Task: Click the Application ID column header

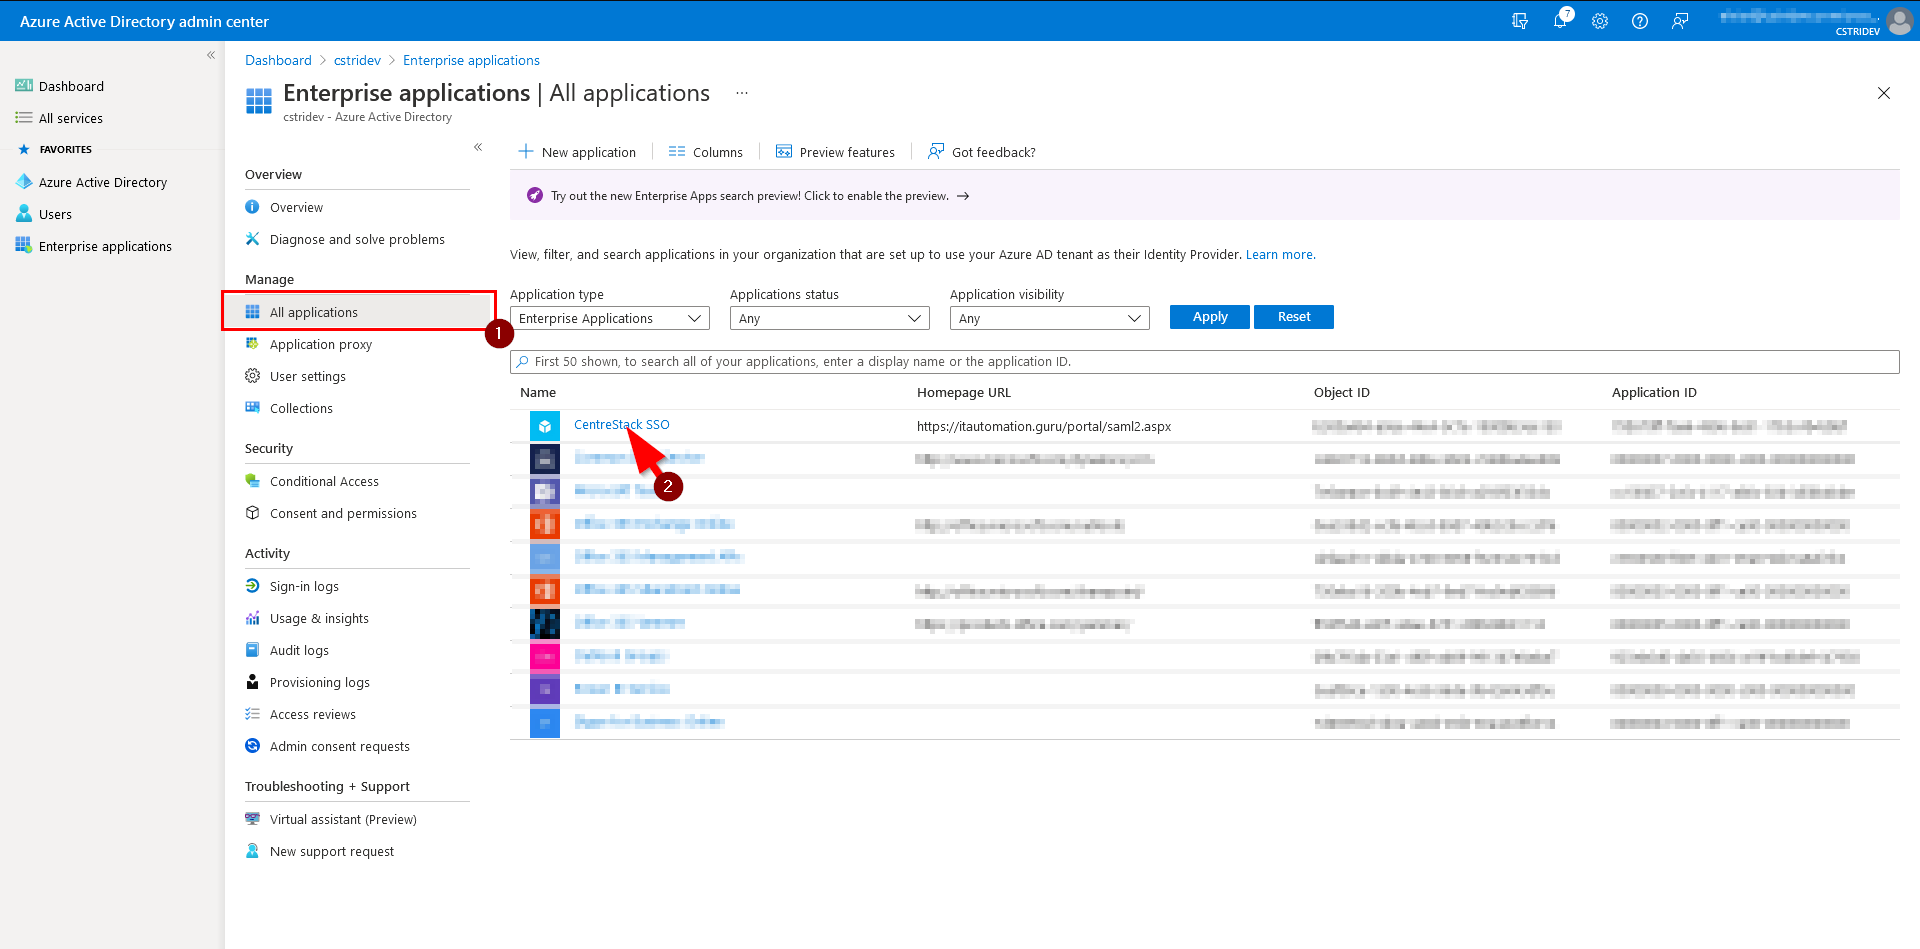Action: point(1654,393)
